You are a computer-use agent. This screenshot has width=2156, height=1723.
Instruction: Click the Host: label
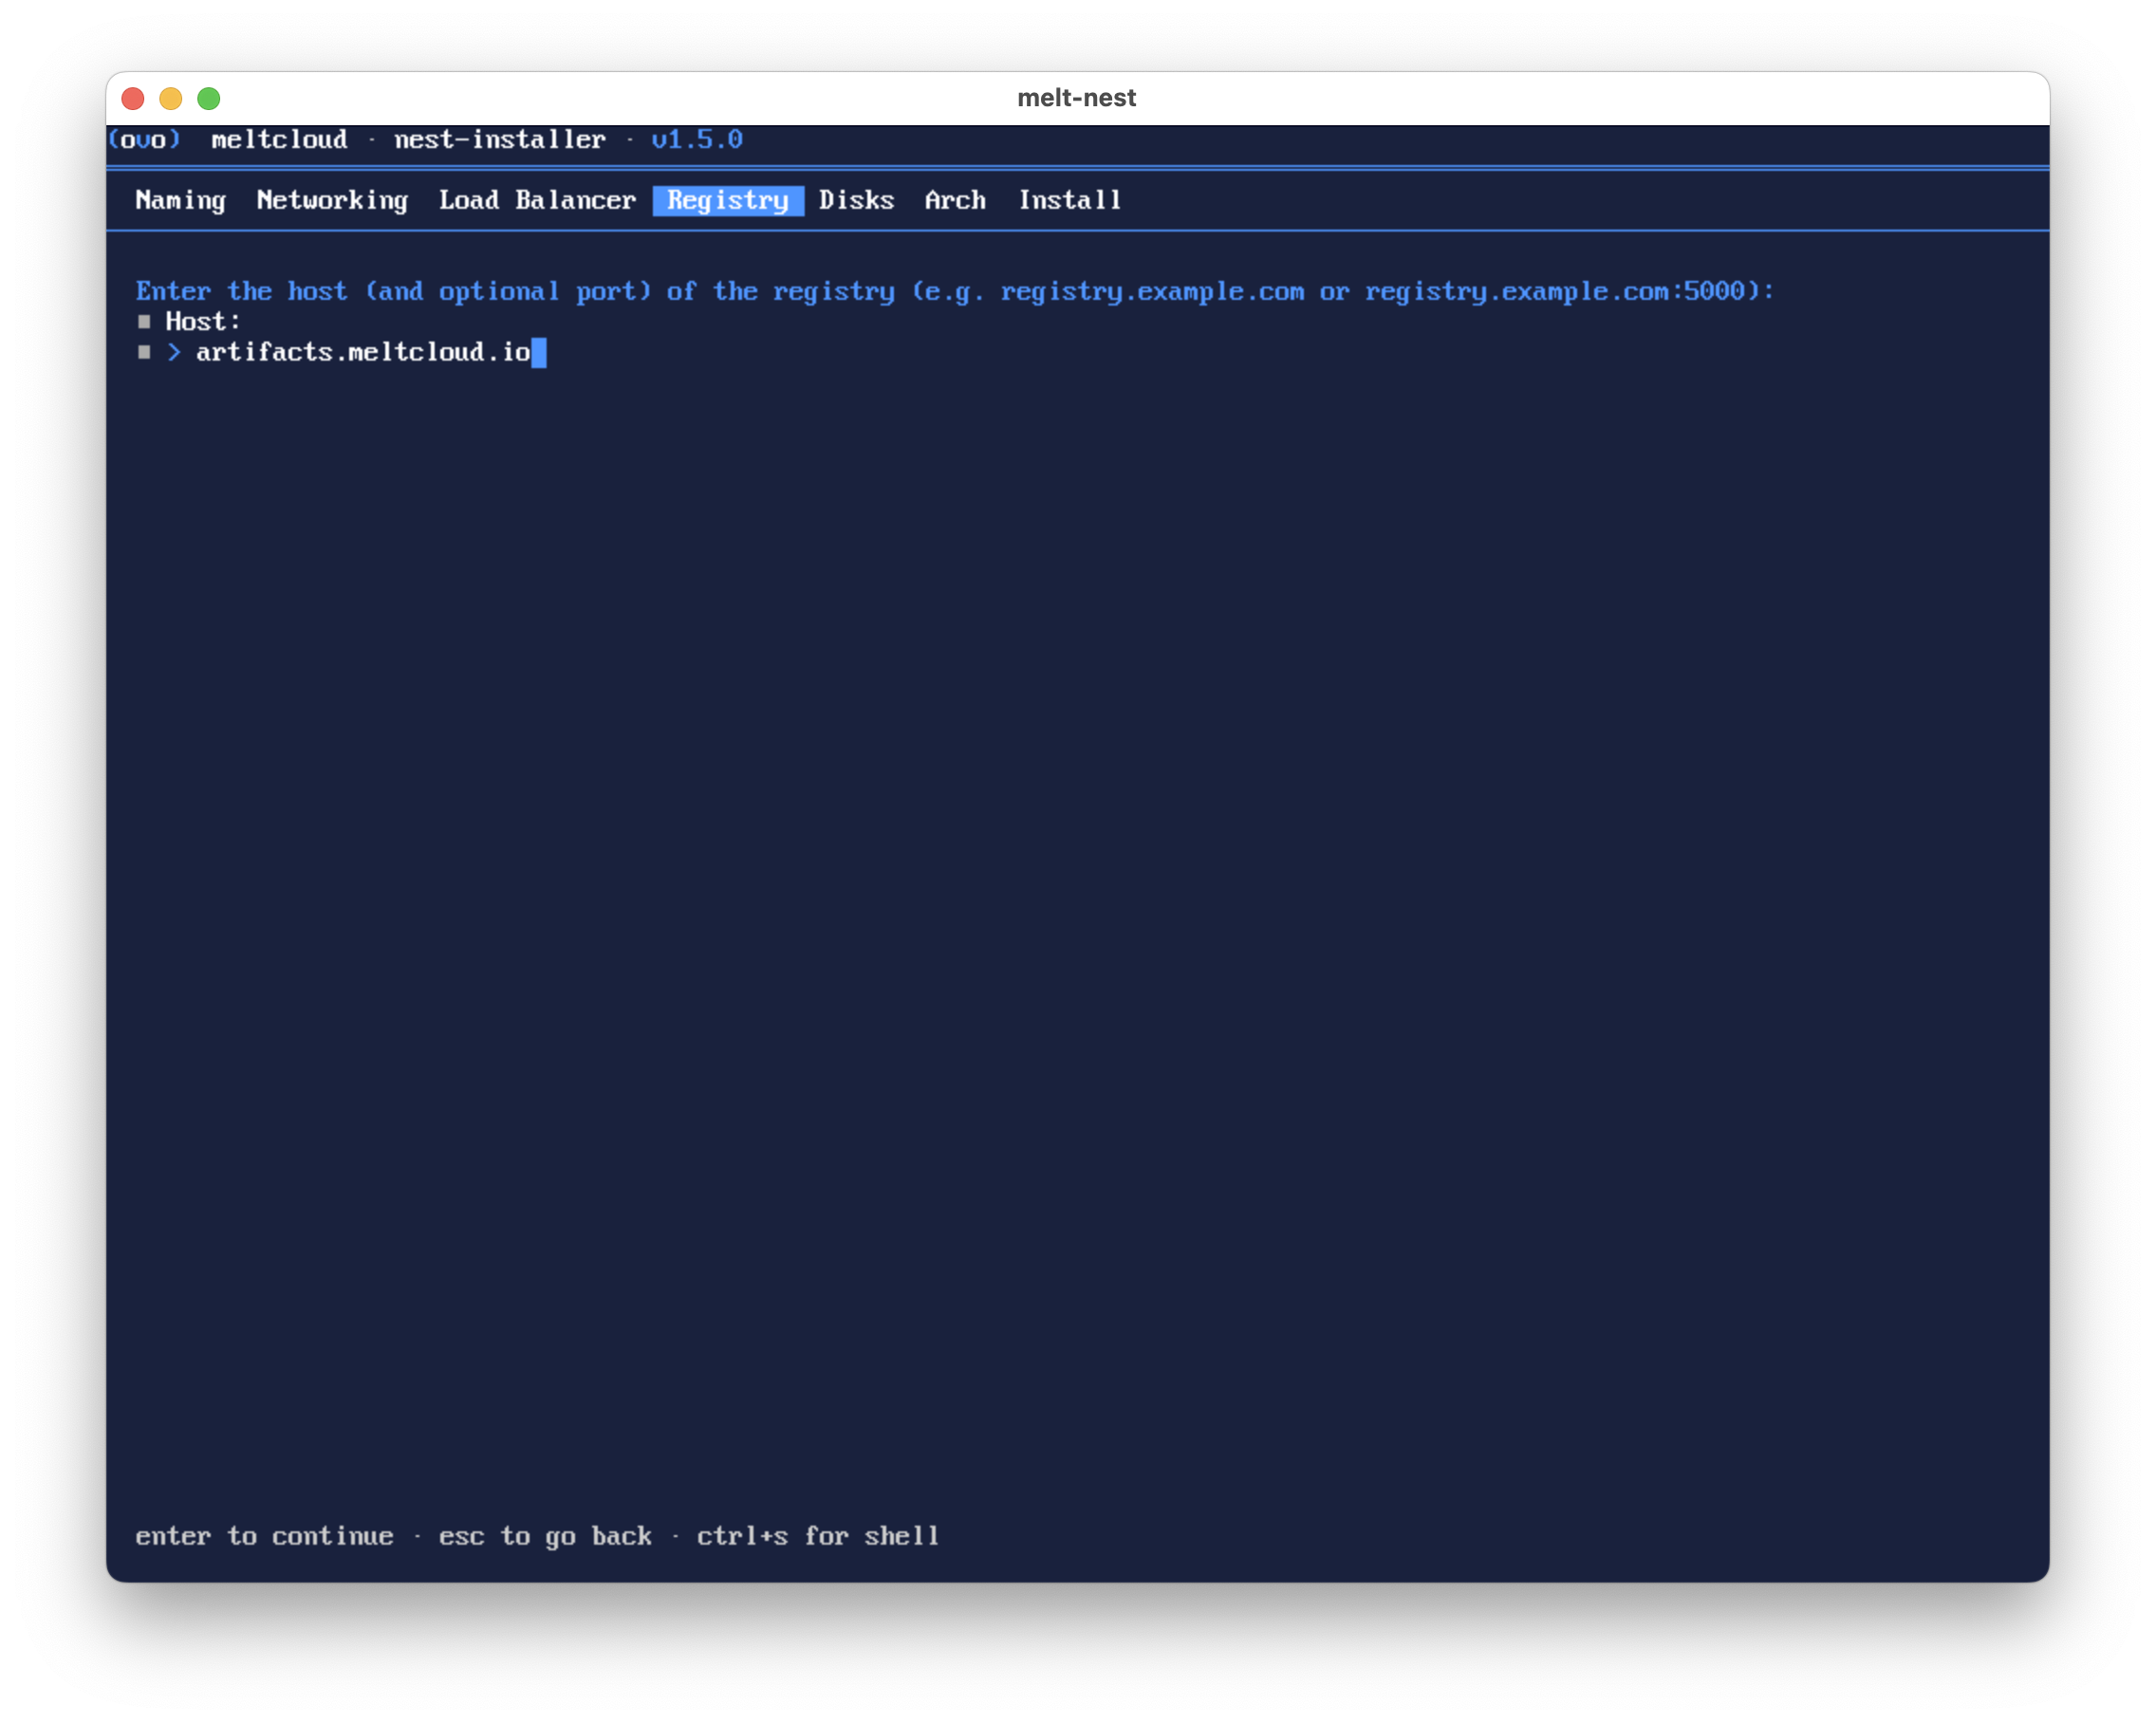pyautogui.click(x=203, y=321)
